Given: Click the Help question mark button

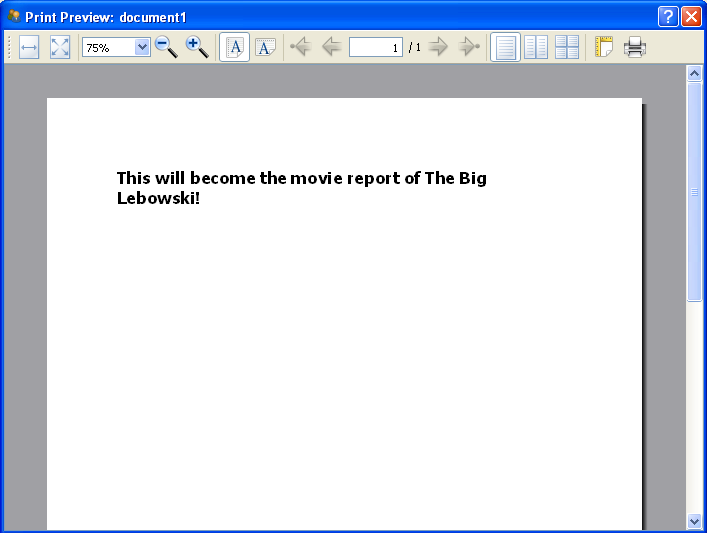Looking at the screenshot, I should tap(668, 17).
